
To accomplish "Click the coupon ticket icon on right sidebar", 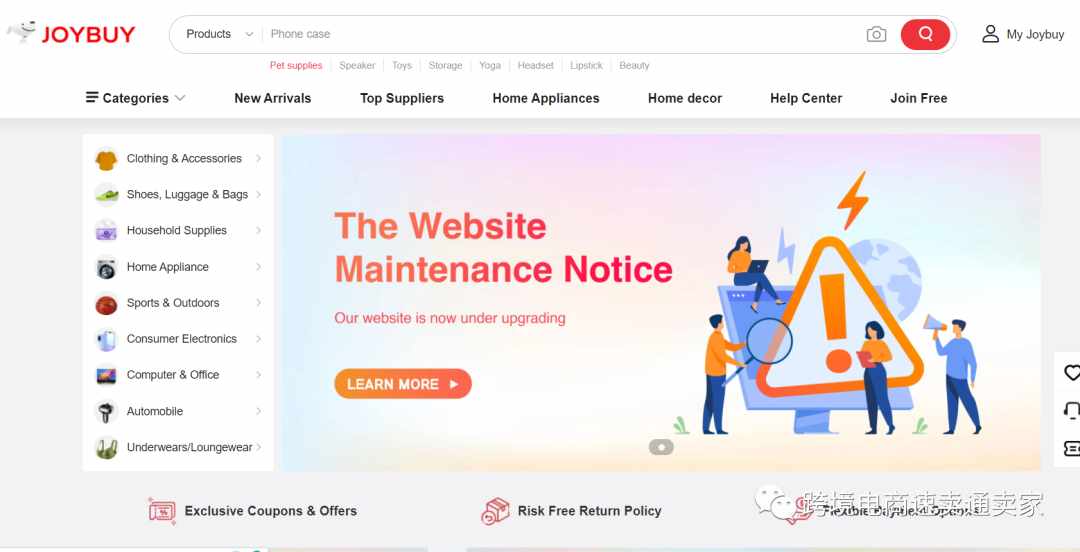I will 1072,449.
